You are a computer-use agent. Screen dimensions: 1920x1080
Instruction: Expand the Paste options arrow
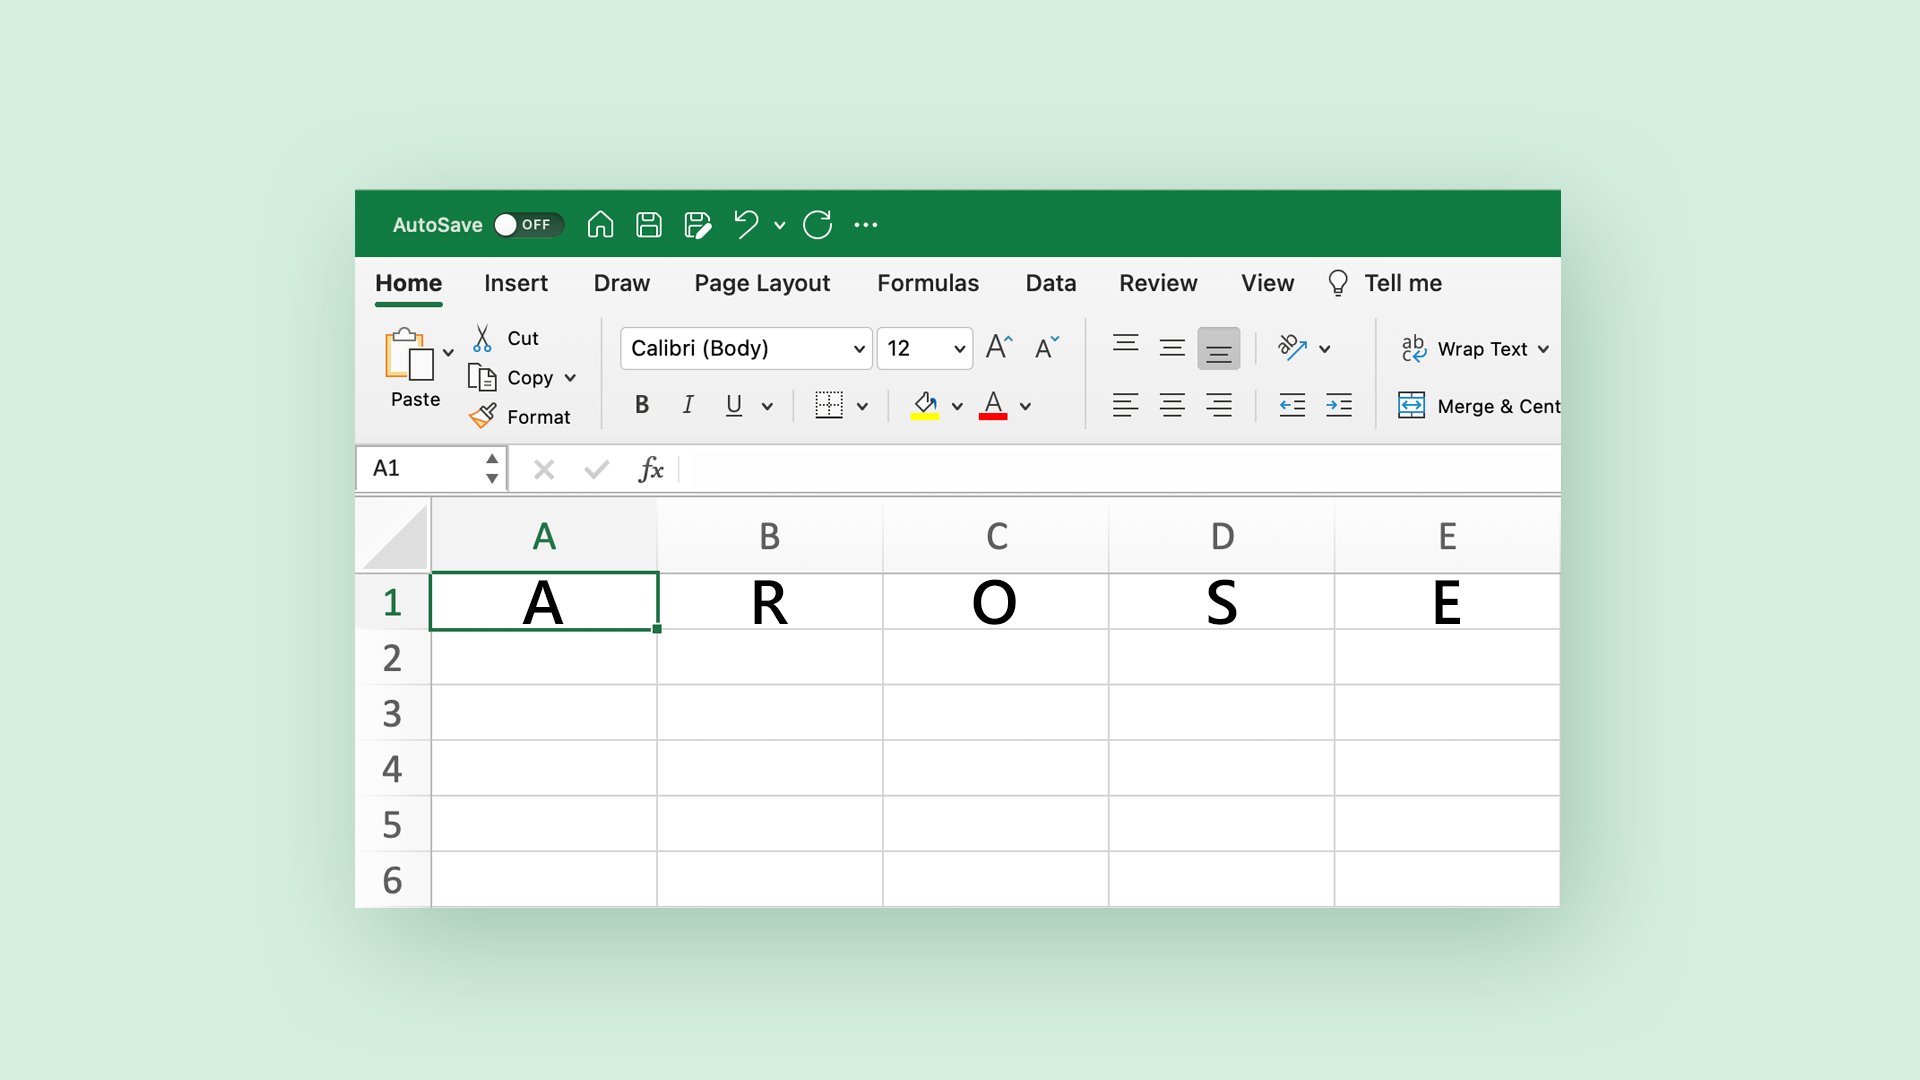pos(449,353)
